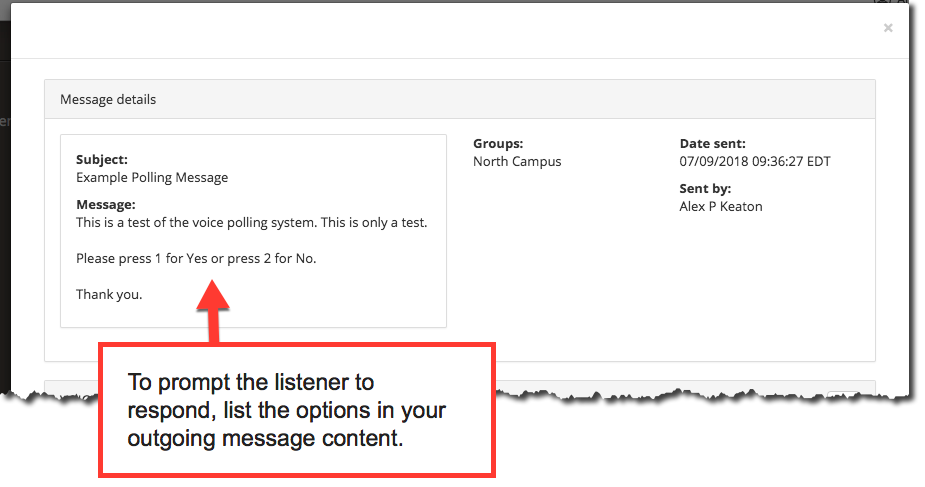Open sender Alex P Keaton
925x487 pixels.
(x=721, y=206)
